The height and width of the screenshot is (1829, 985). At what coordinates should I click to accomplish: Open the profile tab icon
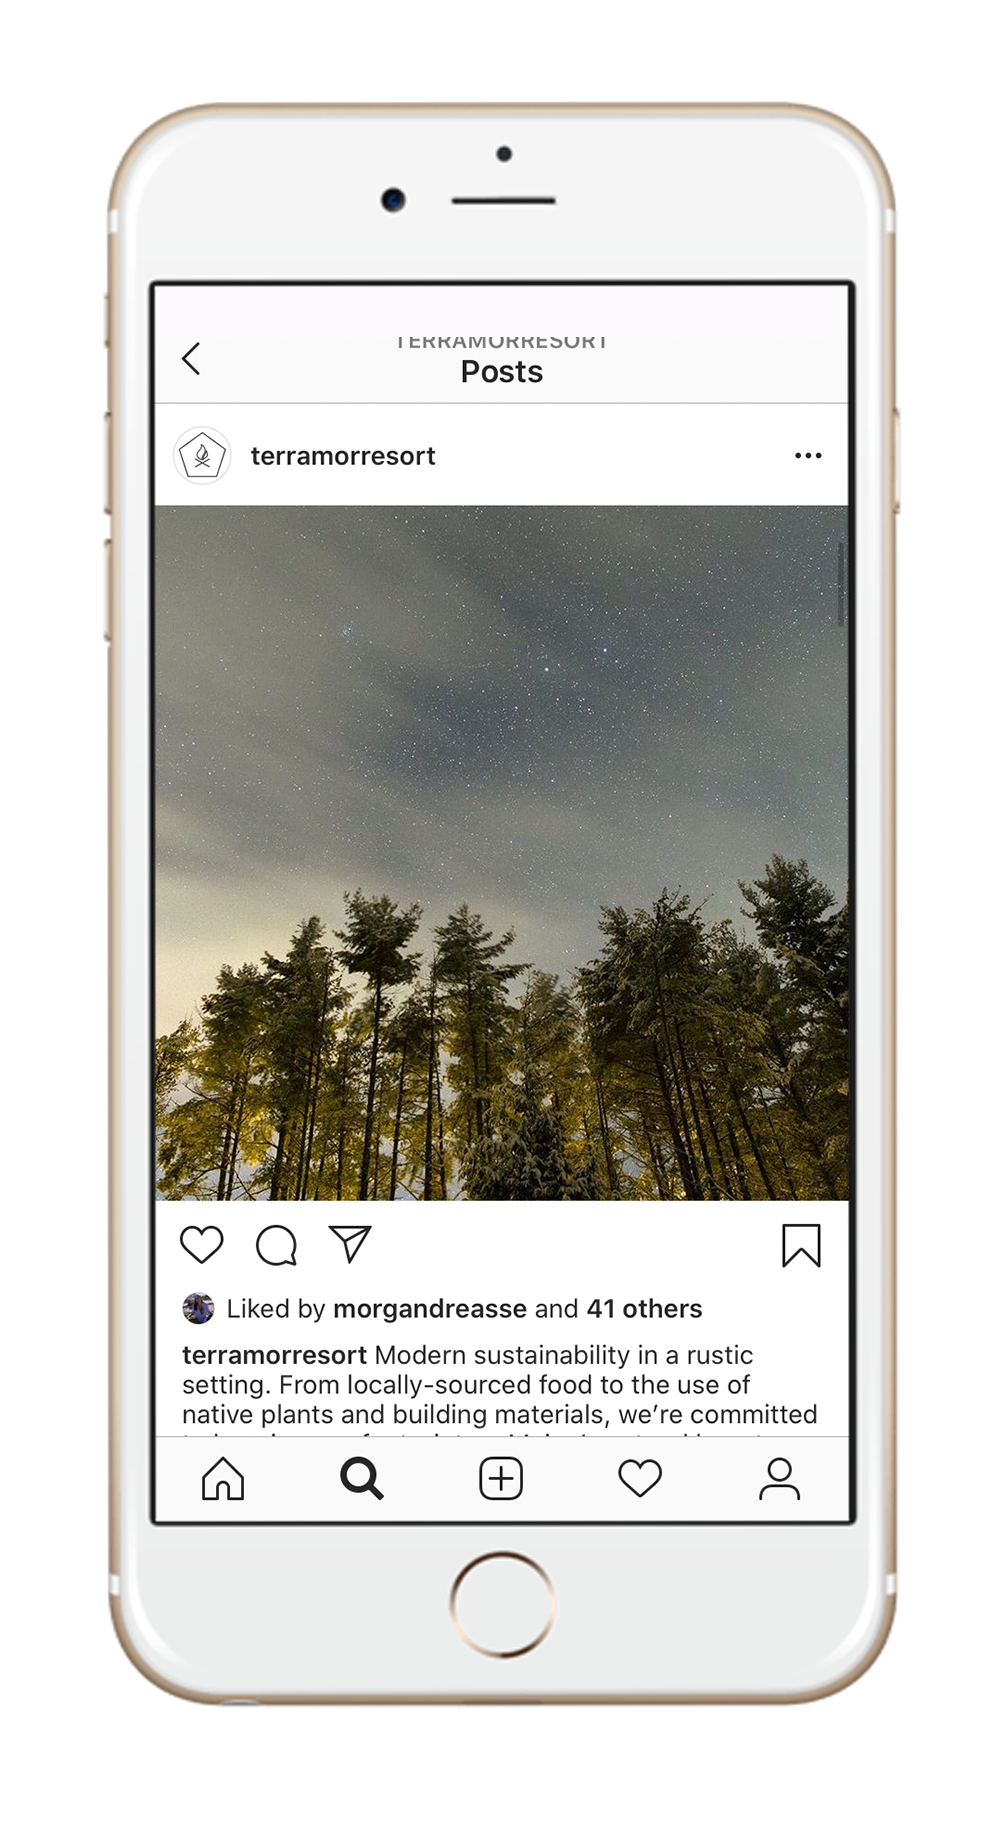779,1479
